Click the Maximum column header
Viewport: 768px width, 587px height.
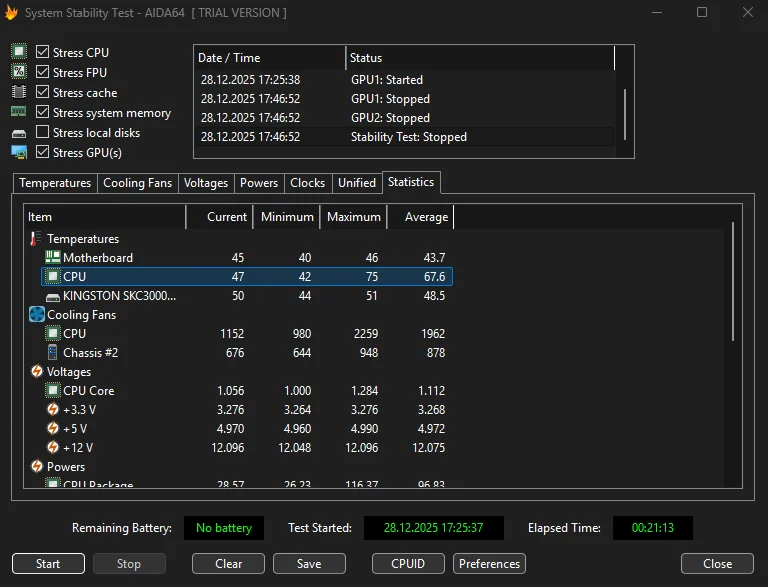pos(354,217)
